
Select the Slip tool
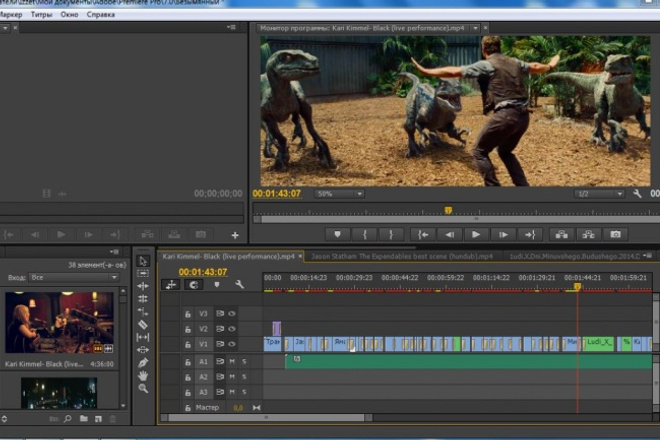click(143, 337)
